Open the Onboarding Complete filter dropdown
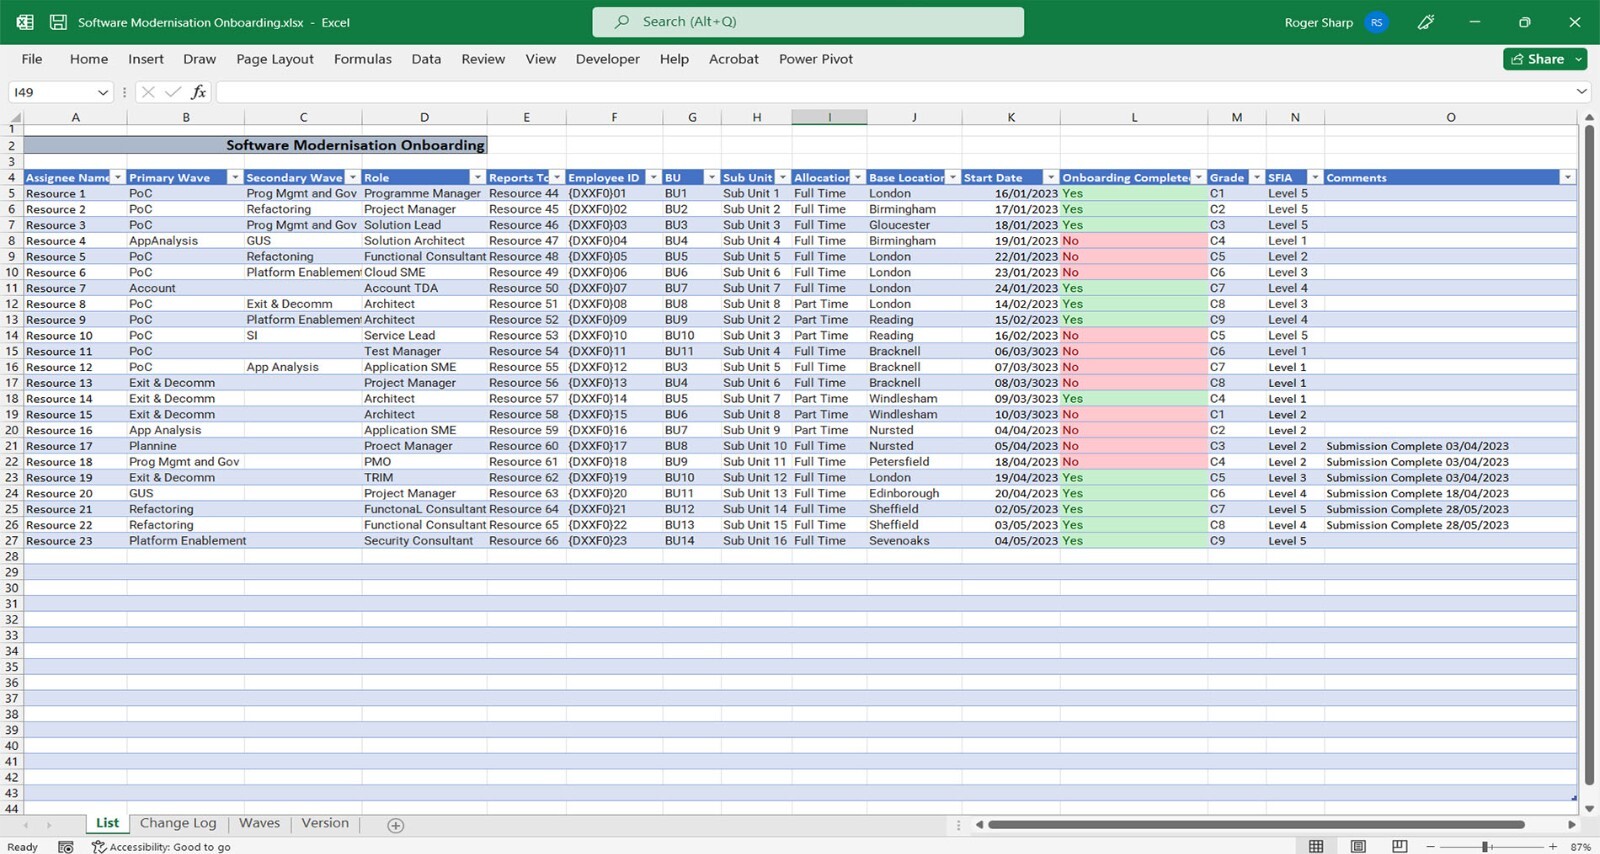The height and width of the screenshot is (854, 1600). [1198, 178]
